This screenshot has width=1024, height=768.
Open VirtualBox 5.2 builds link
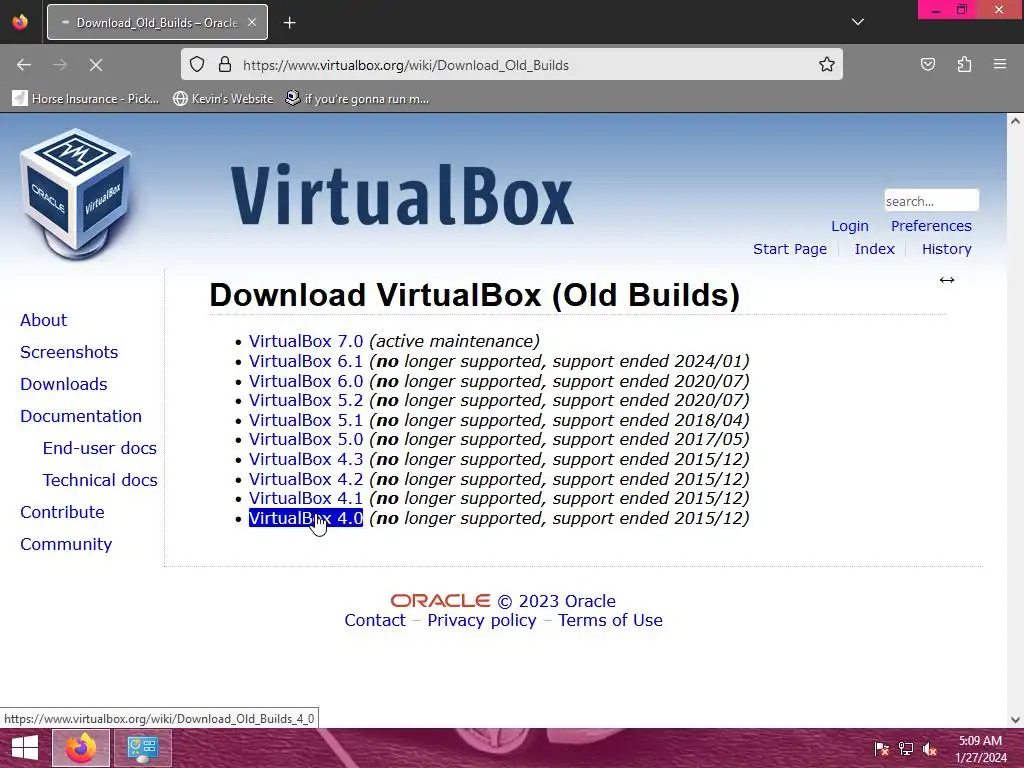click(x=306, y=400)
